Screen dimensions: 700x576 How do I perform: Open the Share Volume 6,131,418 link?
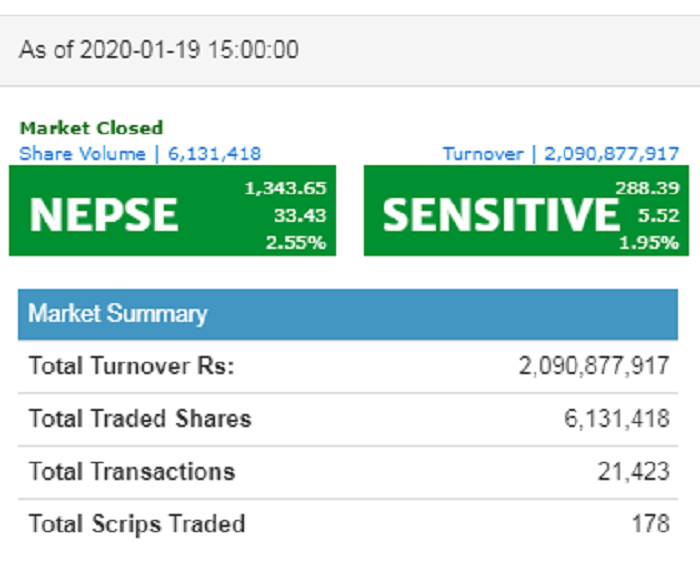click(140, 154)
